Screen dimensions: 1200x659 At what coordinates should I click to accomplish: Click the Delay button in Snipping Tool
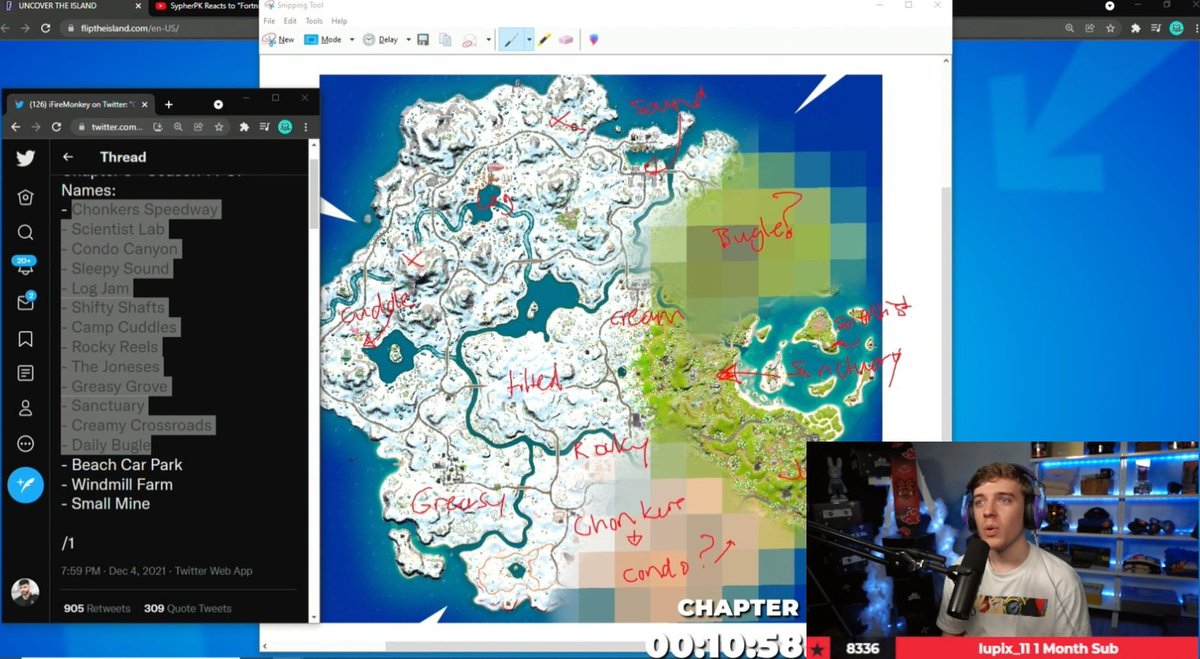point(380,40)
